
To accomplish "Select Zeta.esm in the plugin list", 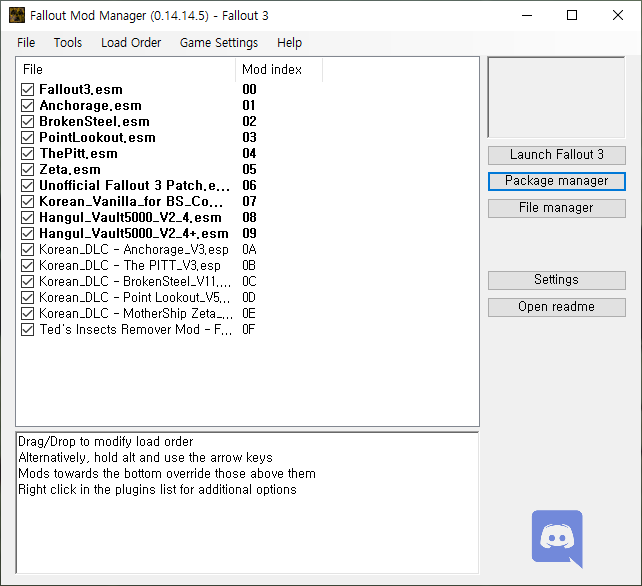I will (x=70, y=169).
